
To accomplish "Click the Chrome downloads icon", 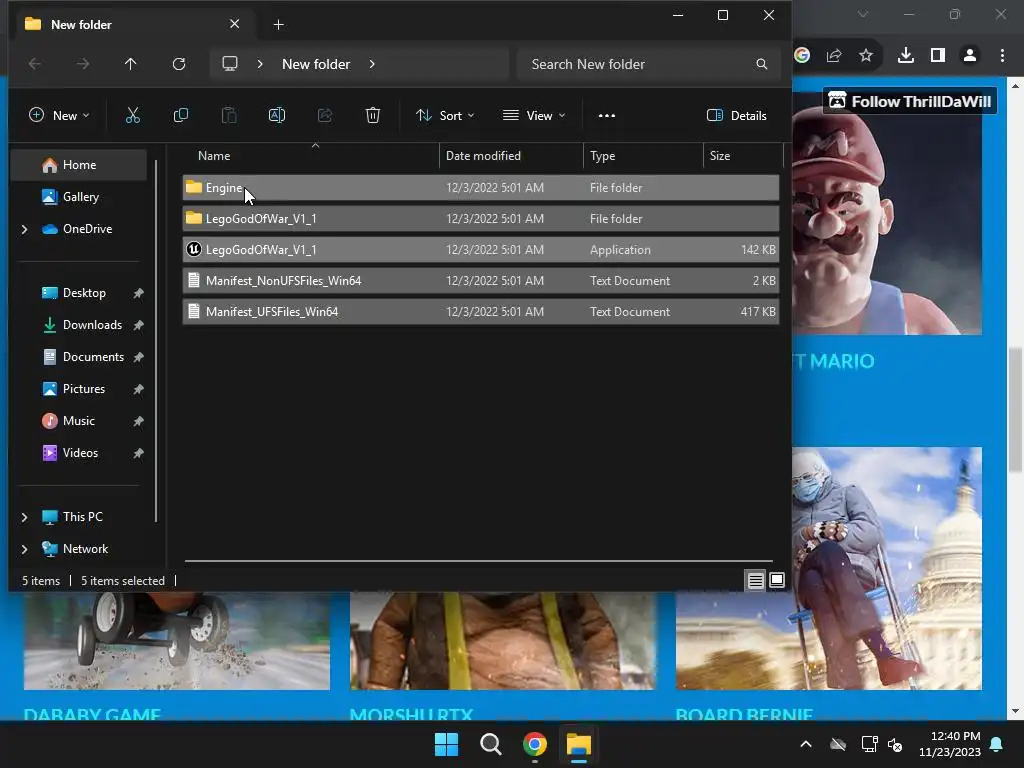I will (906, 56).
